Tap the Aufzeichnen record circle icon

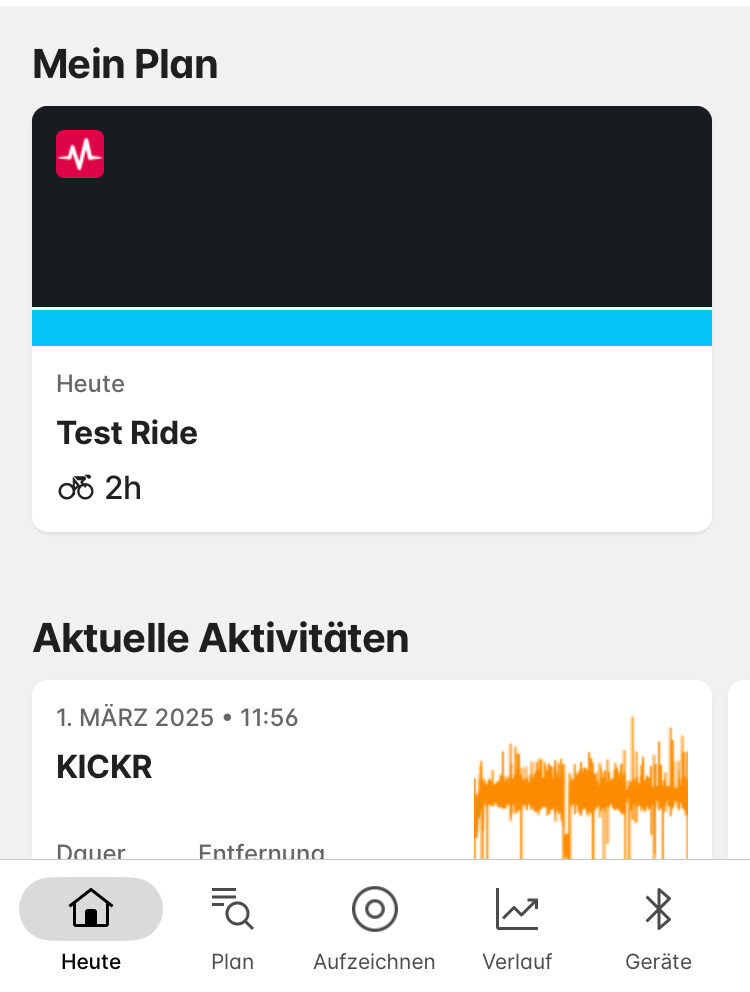pos(375,909)
